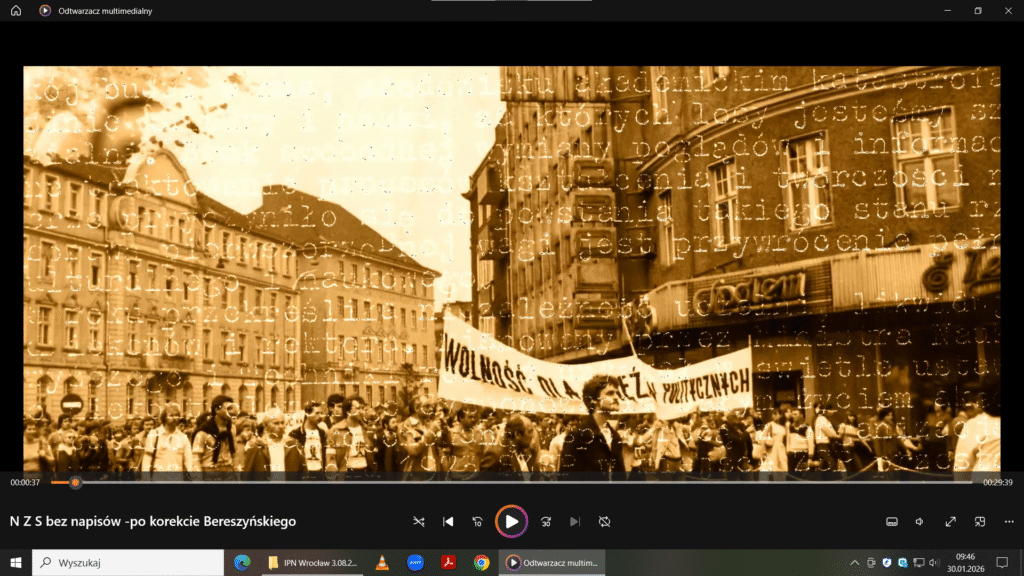1024x576 pixels.
Task: Skip forward 30 seconds
Action: coord(546,521)
